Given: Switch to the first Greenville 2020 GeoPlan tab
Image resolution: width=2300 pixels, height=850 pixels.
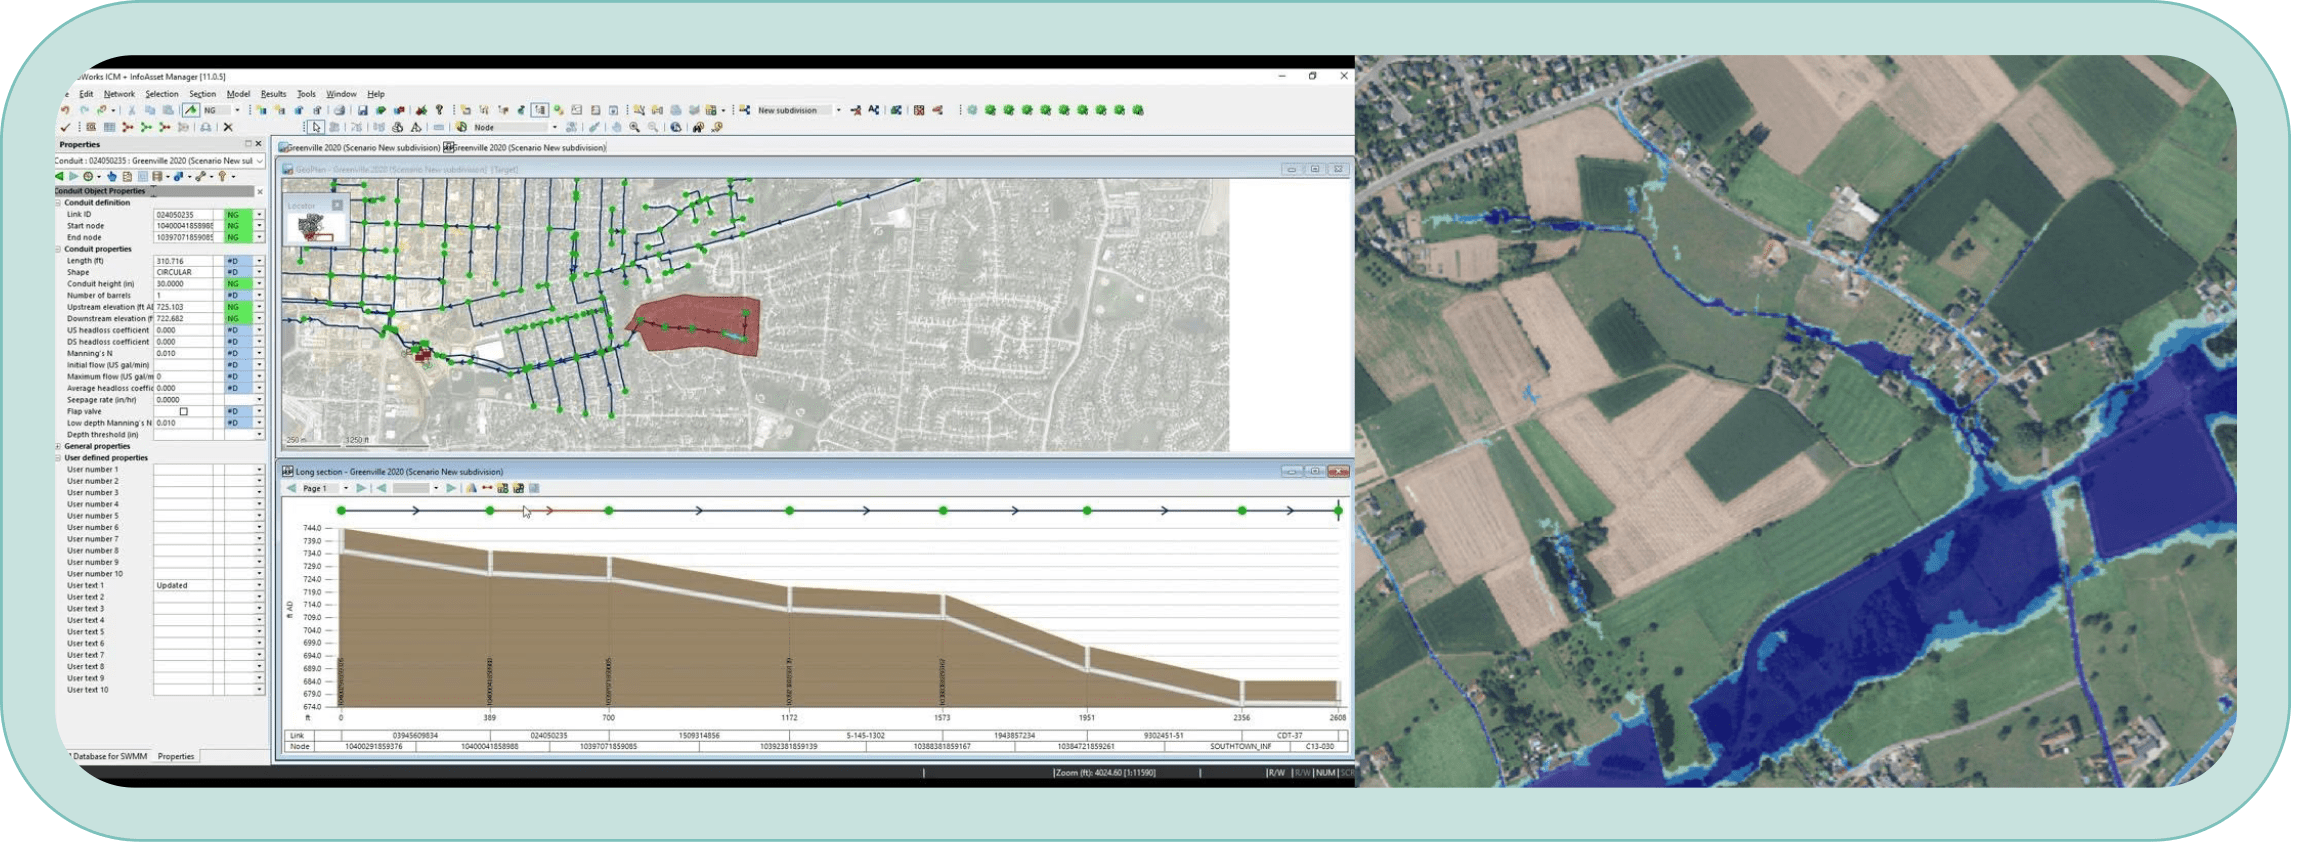Looking at the screenshot, I should pos(360,147).
